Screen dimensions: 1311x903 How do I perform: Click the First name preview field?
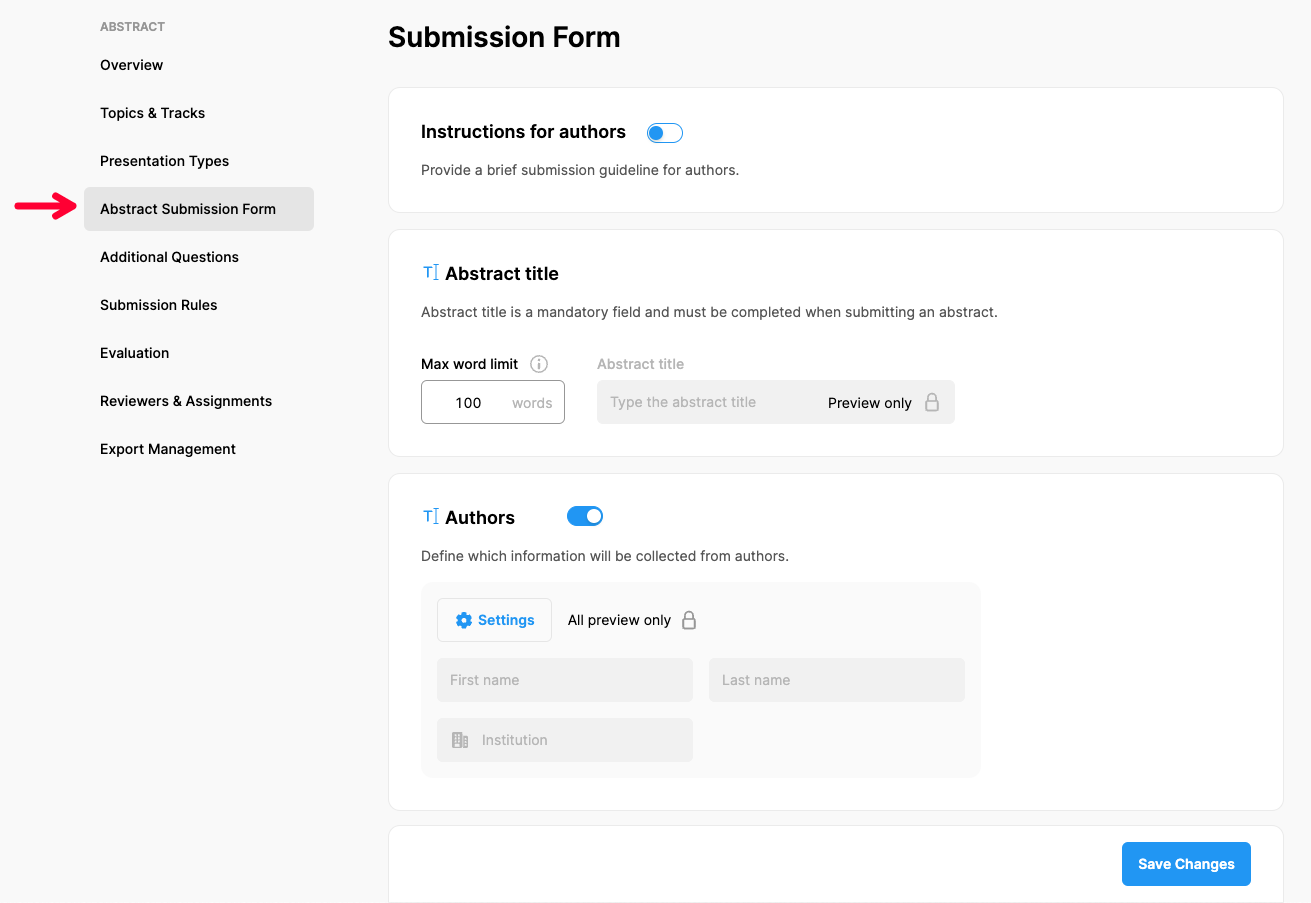coord(564,680)
